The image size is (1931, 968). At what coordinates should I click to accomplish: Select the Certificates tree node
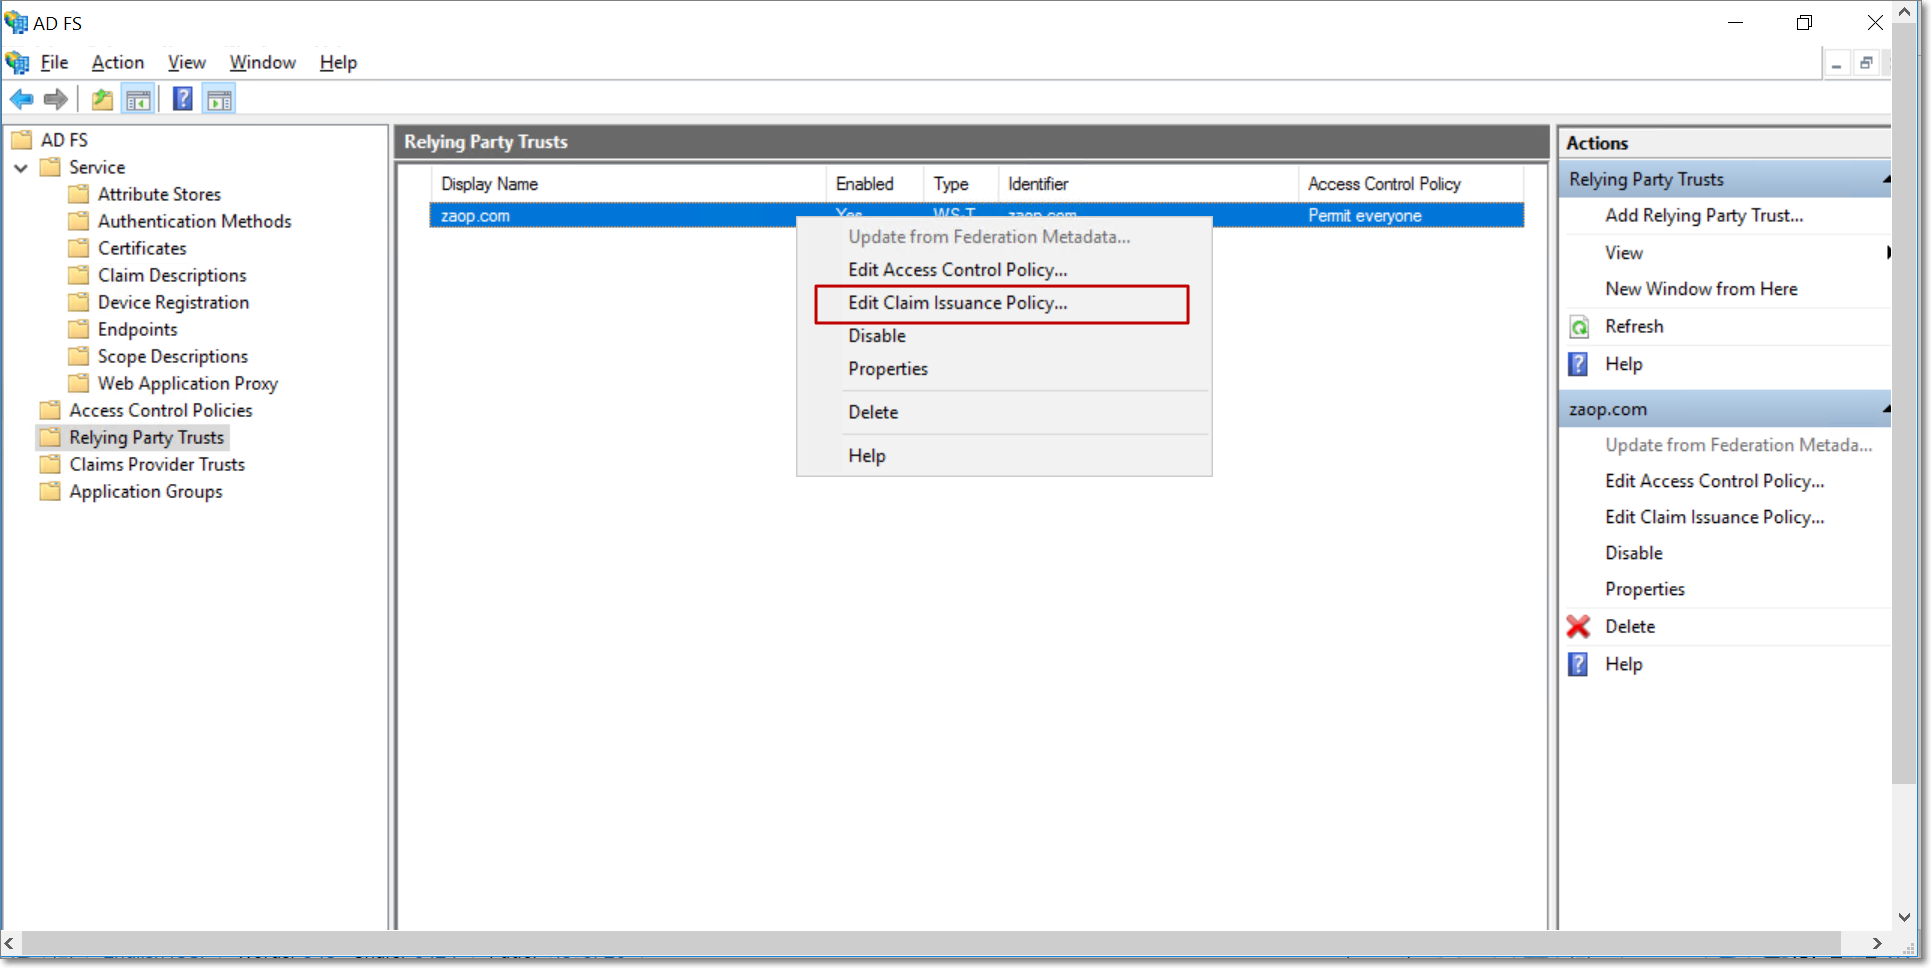click(141, 249)
